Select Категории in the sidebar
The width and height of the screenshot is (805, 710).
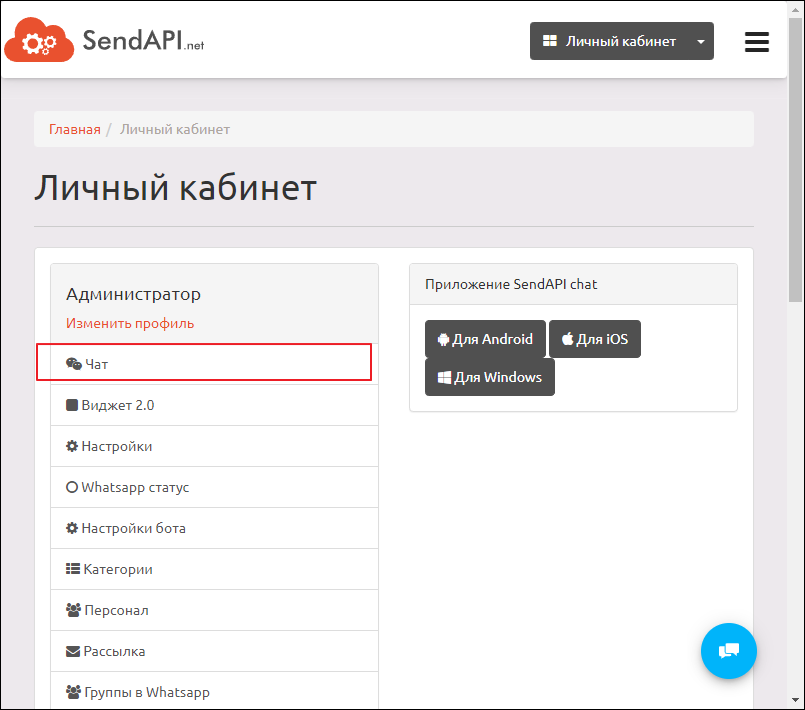(117, 569)
